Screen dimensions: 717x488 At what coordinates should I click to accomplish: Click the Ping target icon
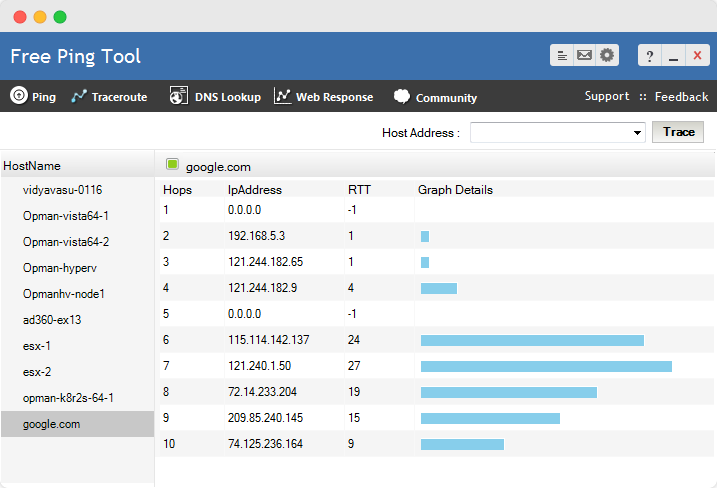point(18,96)
